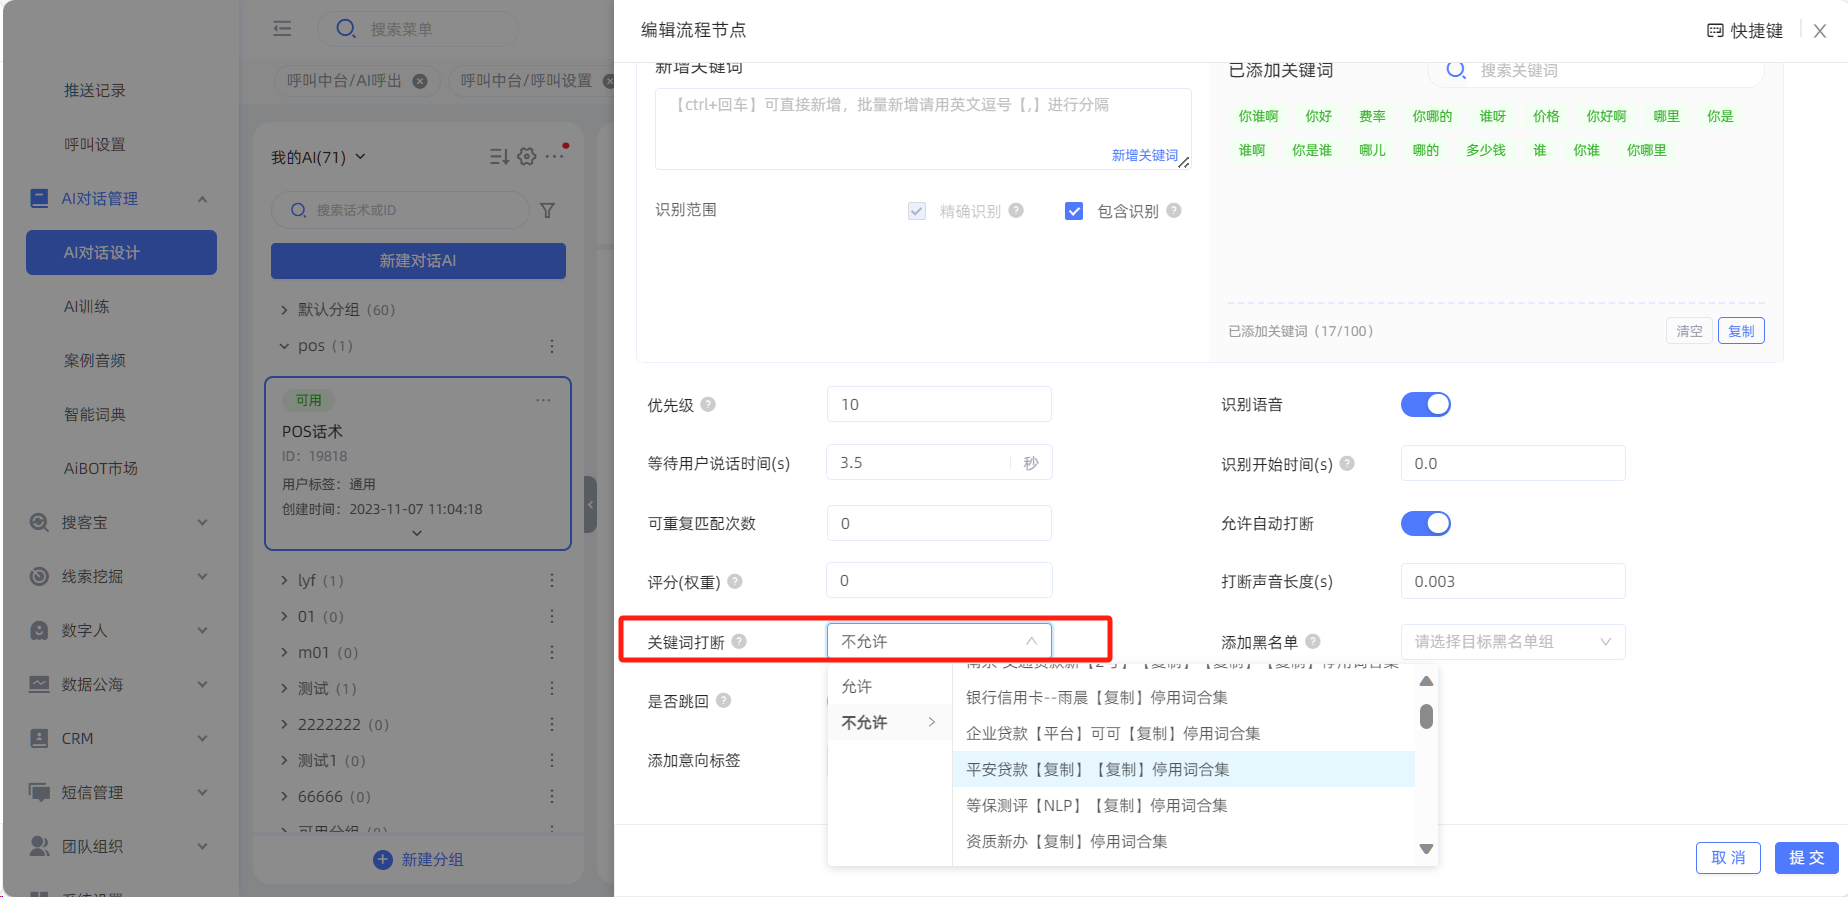Viewport: 1848px width, 897px height.
Task: Open the 测试 (1) group options menu
Action: coord(551,688)
